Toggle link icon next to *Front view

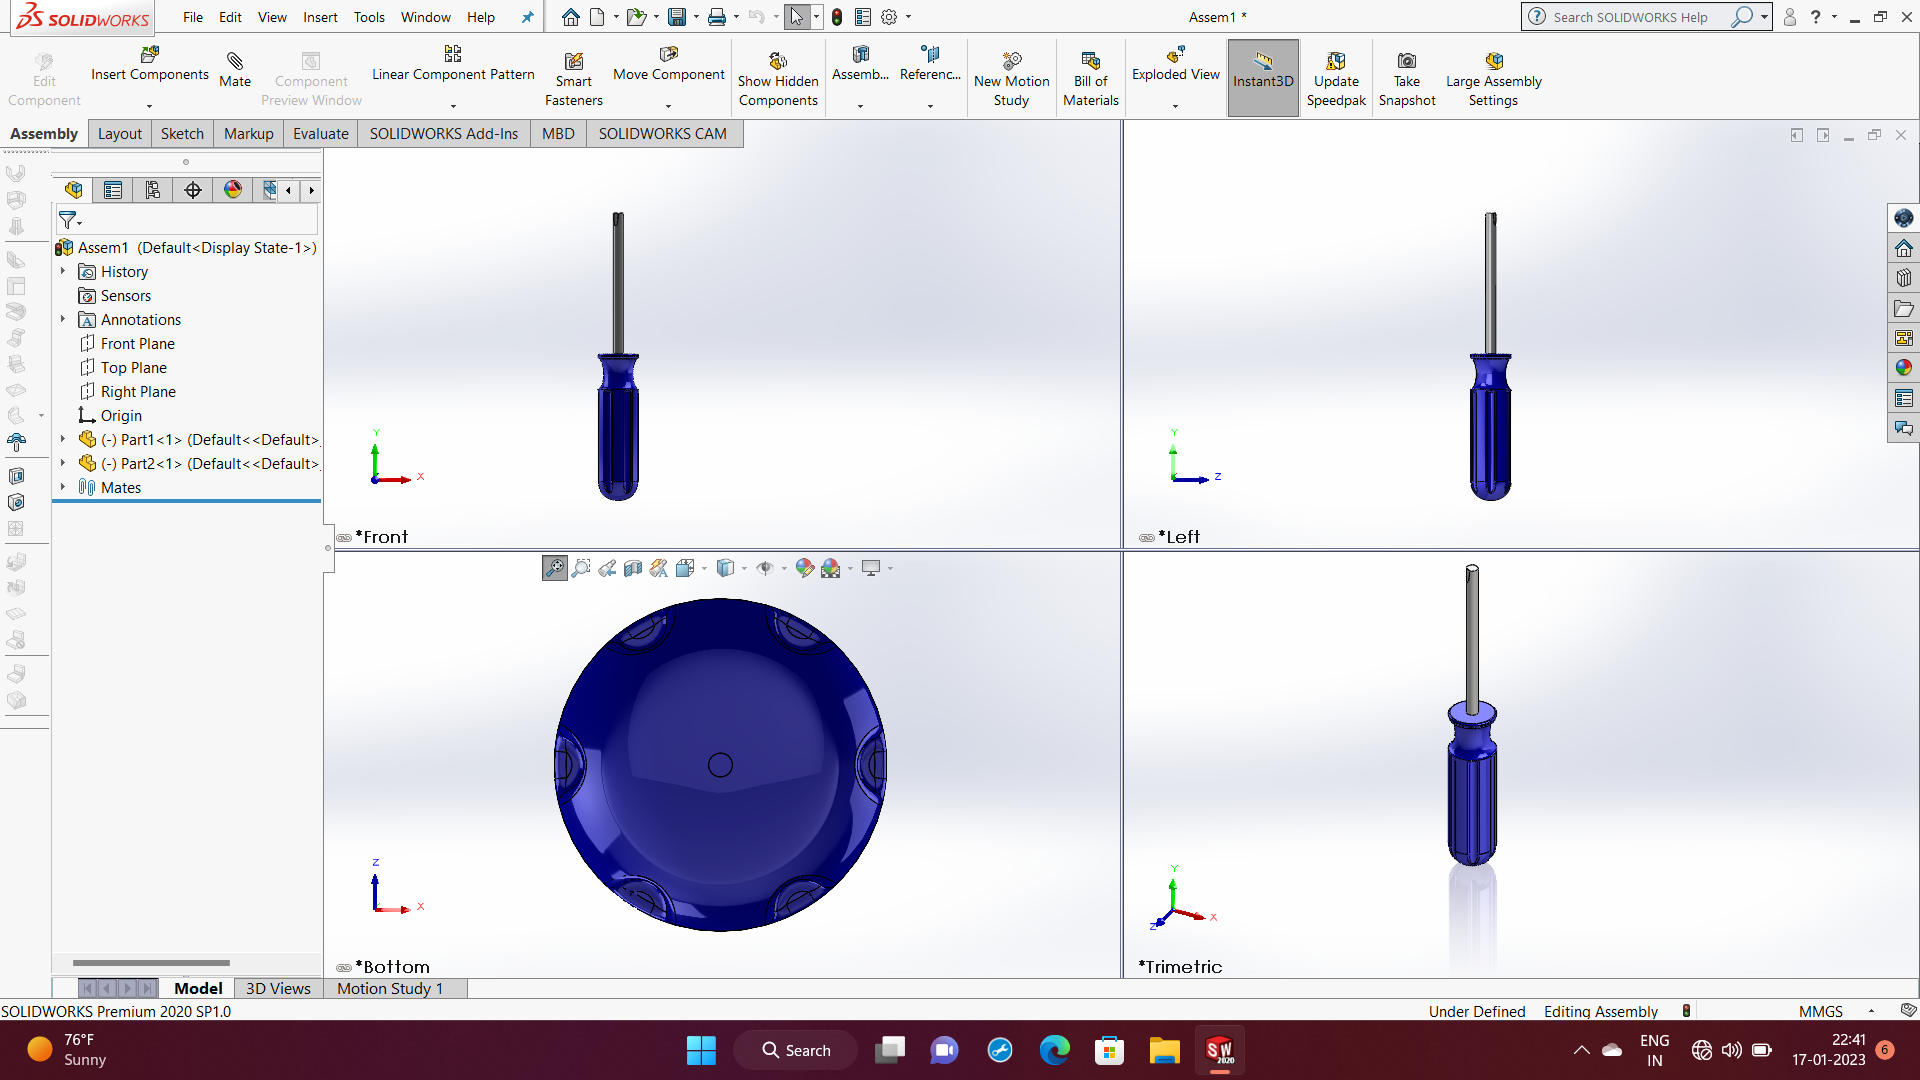pos(344,538)
